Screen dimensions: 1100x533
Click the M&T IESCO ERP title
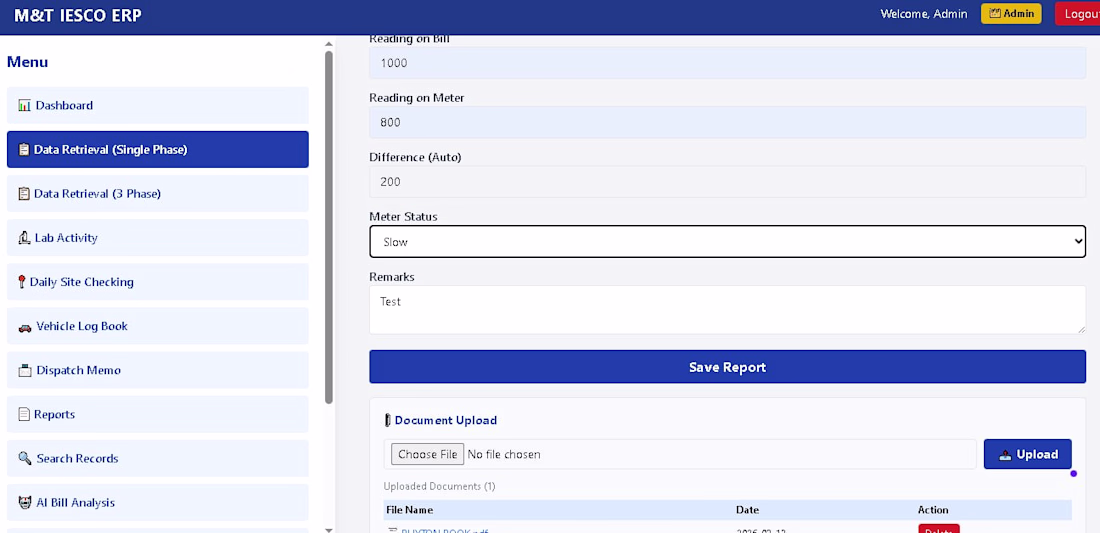(x=78, y=16)
